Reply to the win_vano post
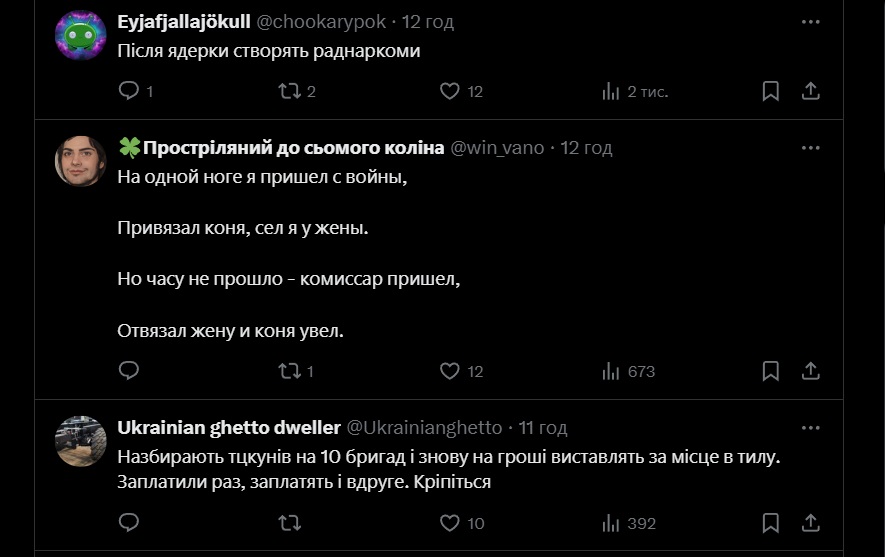Screen dimensions: 885x557 pos(129,371)
